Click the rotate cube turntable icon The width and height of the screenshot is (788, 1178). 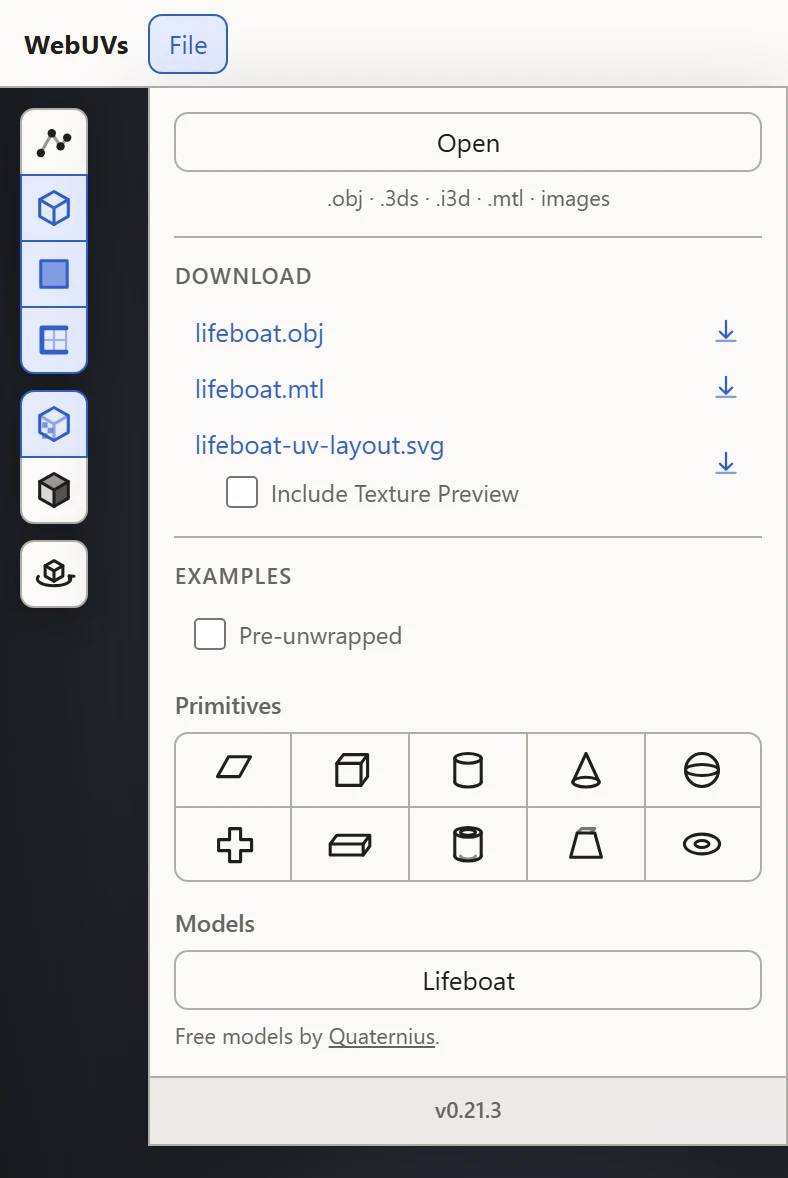(x=54, y=574)
